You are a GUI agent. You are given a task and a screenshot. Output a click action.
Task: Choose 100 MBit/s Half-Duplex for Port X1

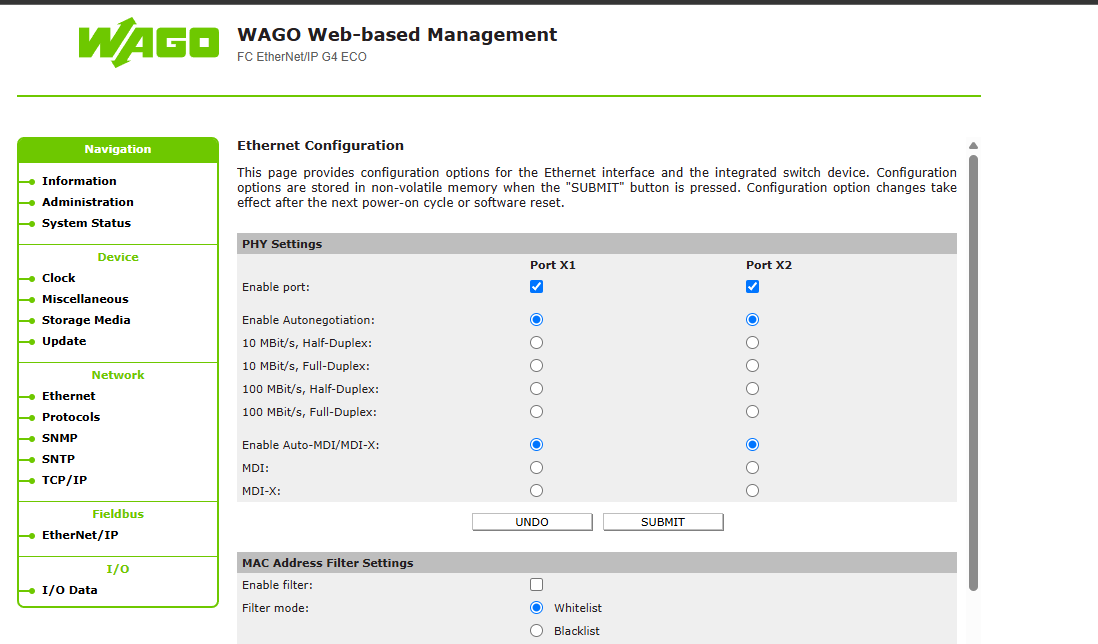pyautogui.click(x=537, y=389)
